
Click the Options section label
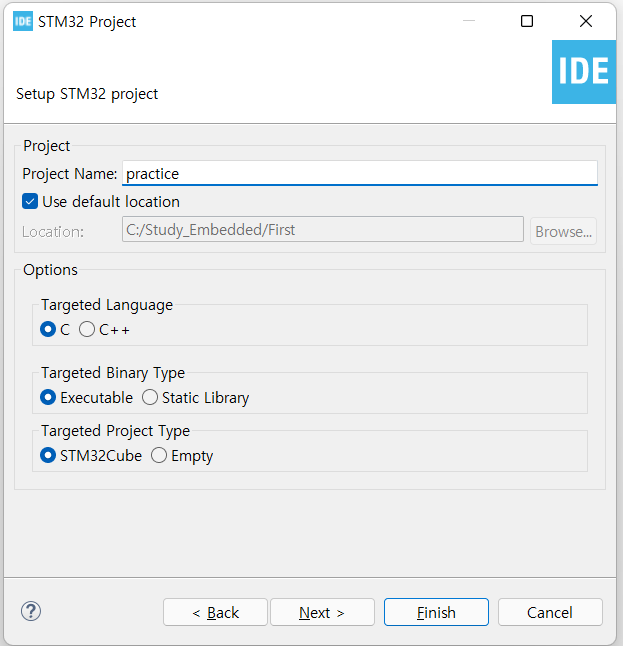coord(50,270)
